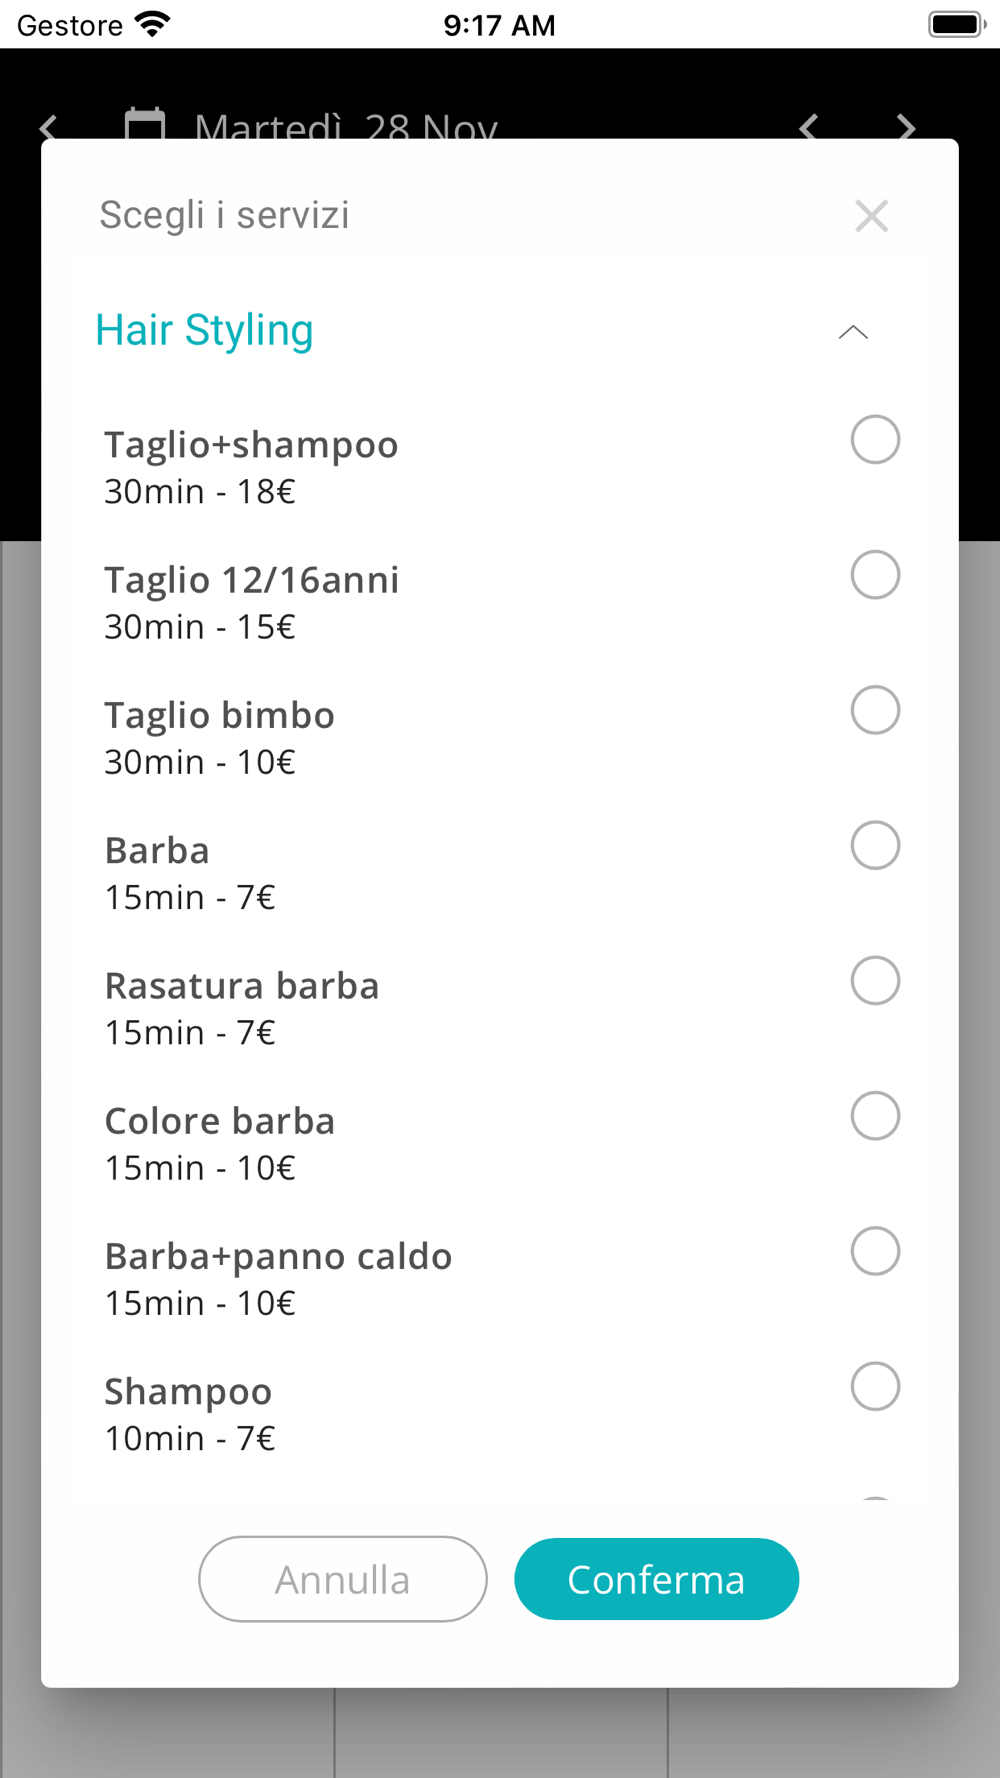Select the Barba 15min service
This screenshot has width=1000, height=1778.
click(x=875, y=845)
